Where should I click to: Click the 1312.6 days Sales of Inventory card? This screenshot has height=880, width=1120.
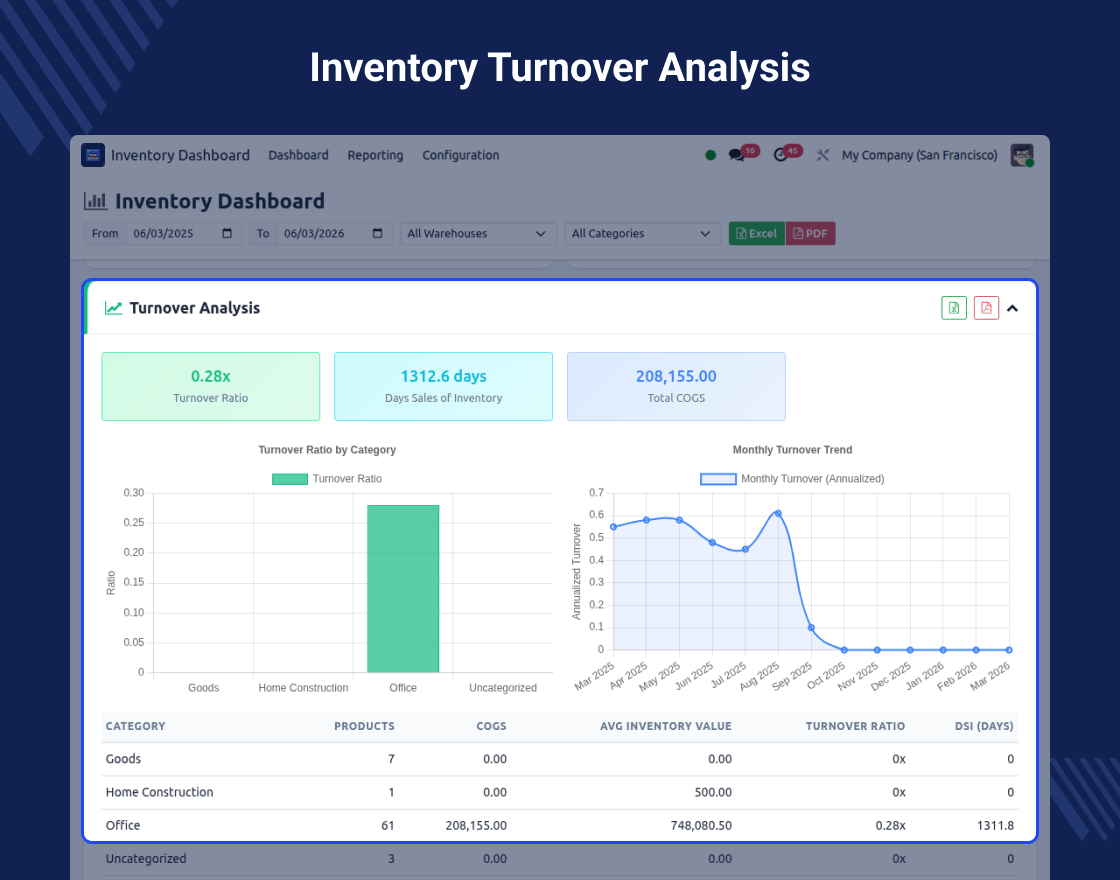click(x=444, y=386)
